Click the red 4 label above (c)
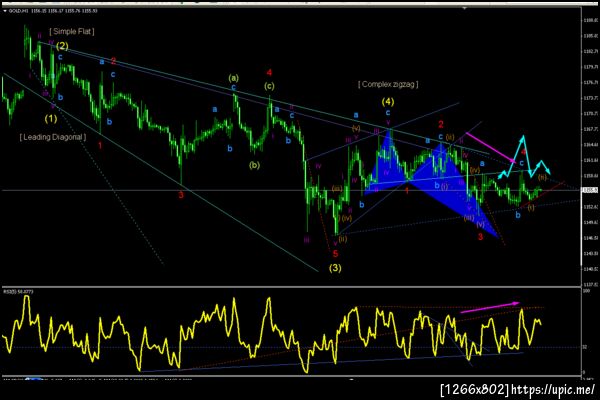 pos(269,72)
